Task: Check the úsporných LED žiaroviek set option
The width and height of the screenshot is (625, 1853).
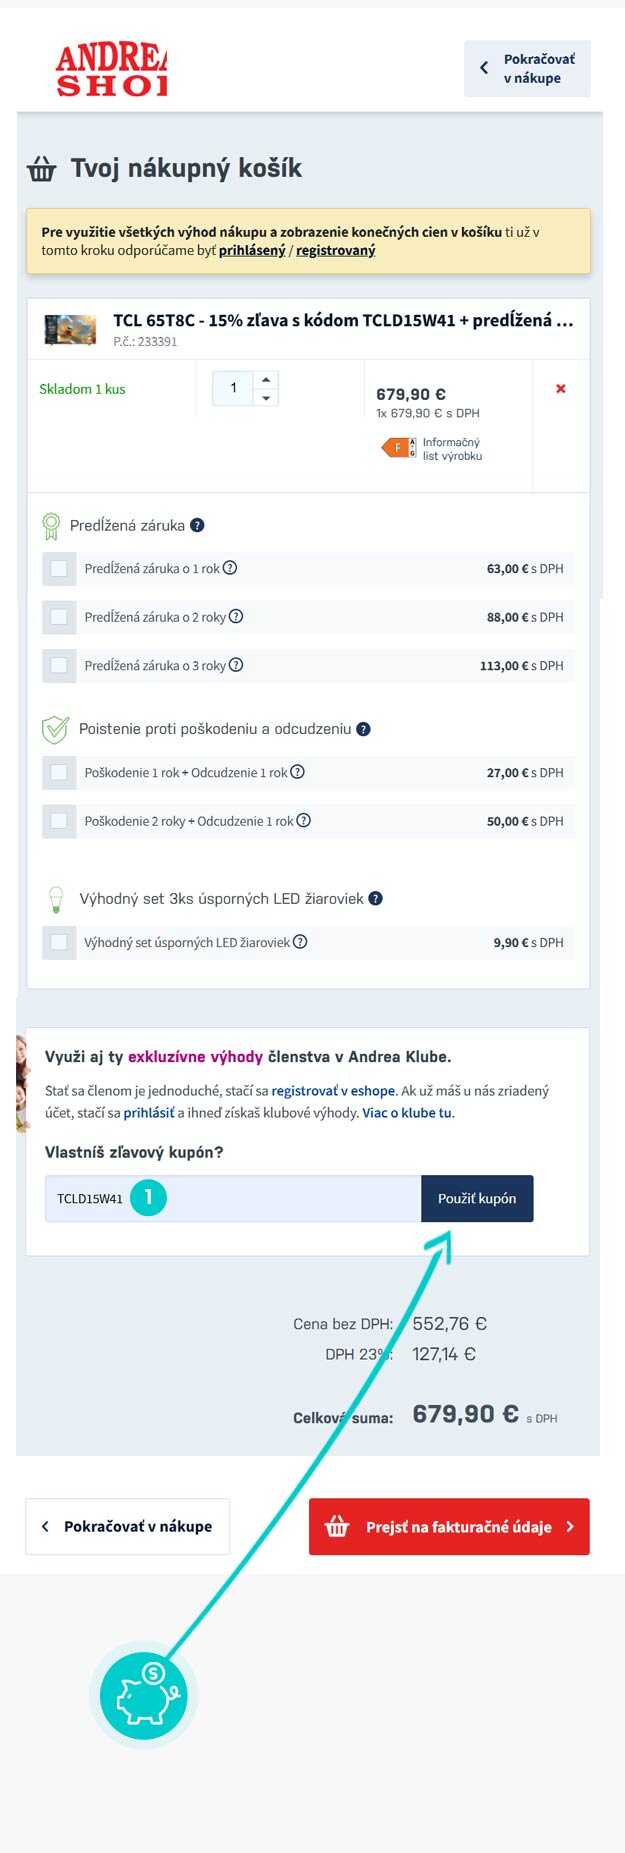Action: [59, 942]
